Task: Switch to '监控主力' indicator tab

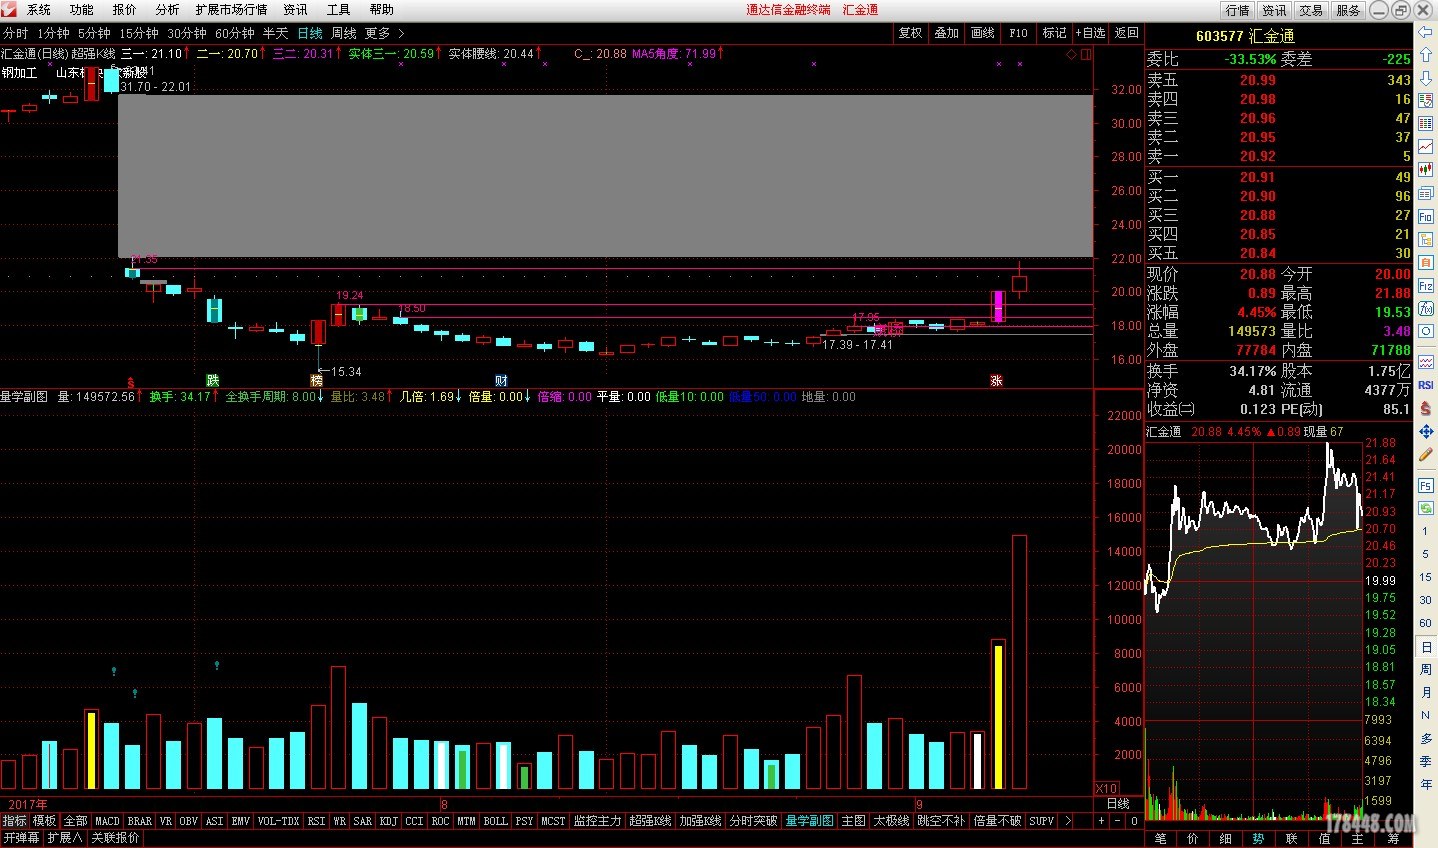Action: [x=597, y=821]
